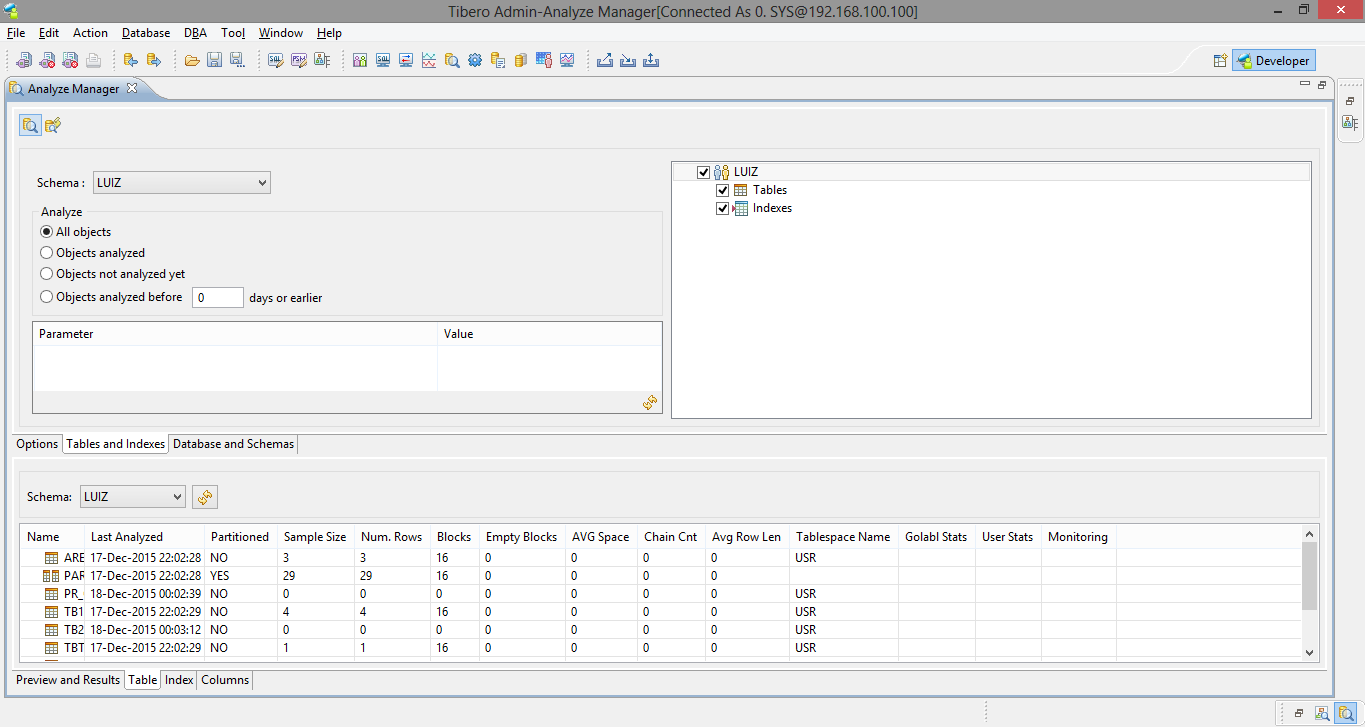Image resolution: width=1365 pixels, height=727 pixels.
Task: Switch to the Index bottom tab
Action: pyautogui.click(x=179, y=680)
